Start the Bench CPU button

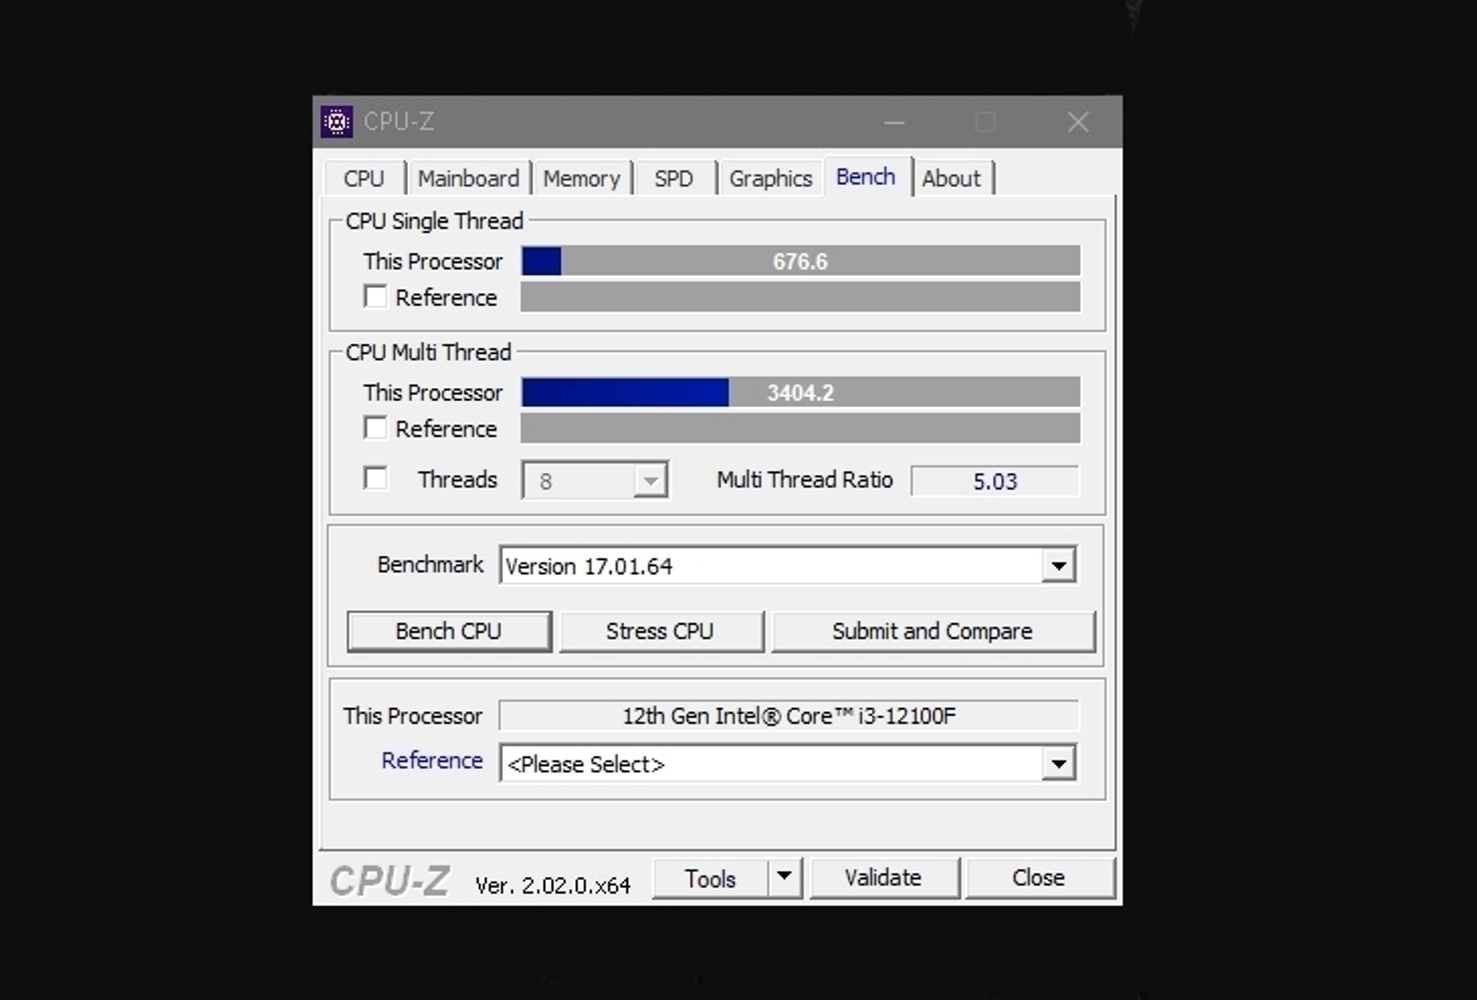coord(449,631)
